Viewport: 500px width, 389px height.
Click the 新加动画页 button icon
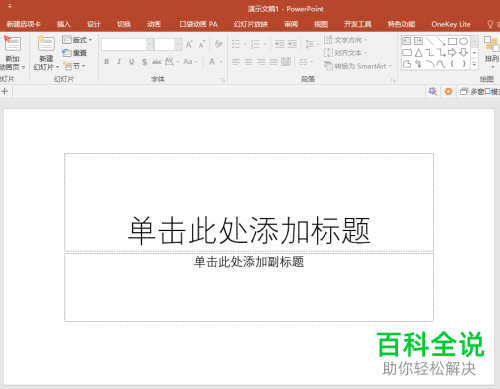point(12,44)
